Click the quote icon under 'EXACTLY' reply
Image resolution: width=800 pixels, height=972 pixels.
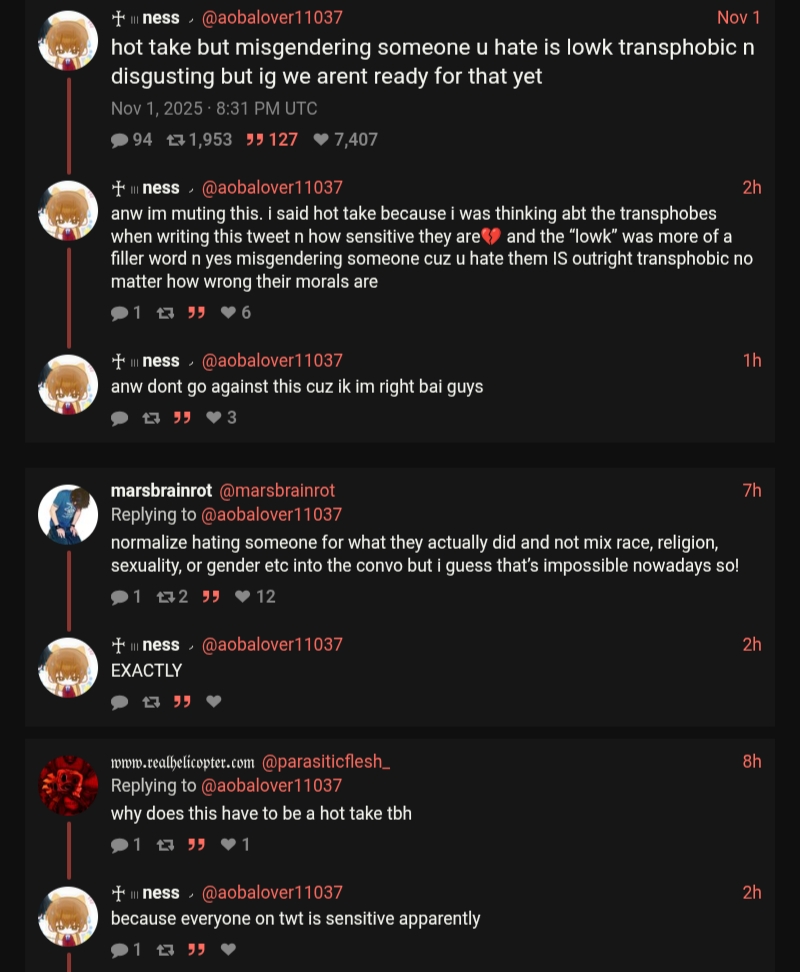point(182,701)
